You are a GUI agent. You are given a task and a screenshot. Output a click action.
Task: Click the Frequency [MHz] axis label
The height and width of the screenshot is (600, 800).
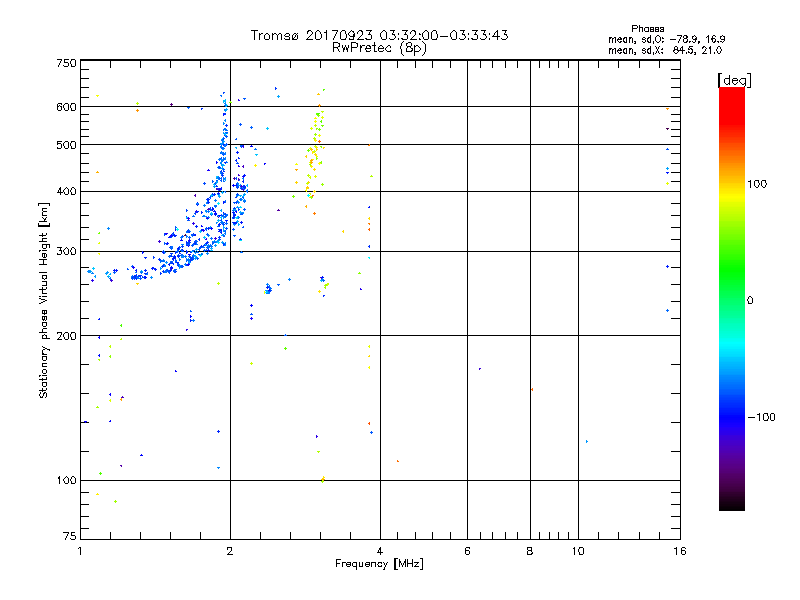[x=379, y=564]
